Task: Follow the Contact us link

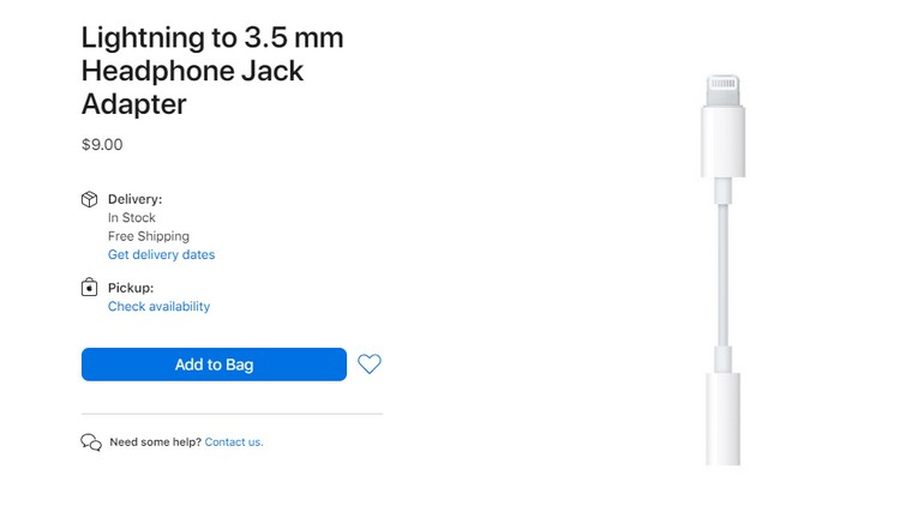Action: coord(234,442)
